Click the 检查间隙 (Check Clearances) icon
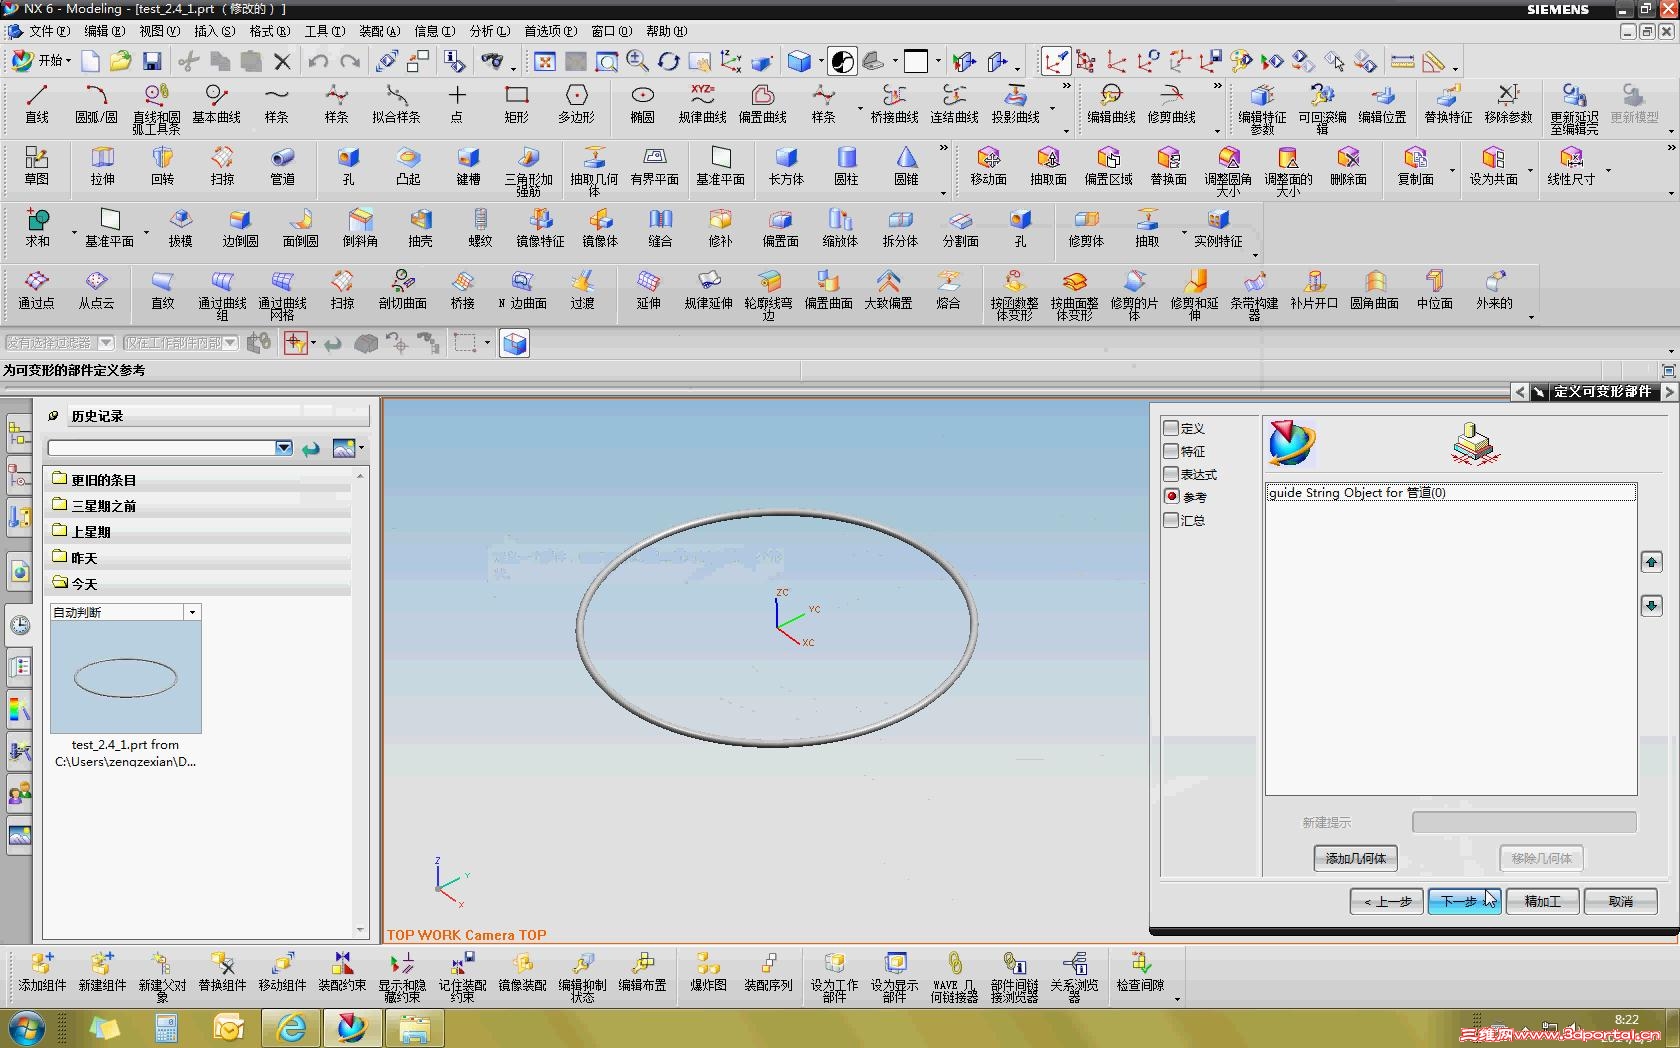1680x1048 pixels. pos(1140,972)
